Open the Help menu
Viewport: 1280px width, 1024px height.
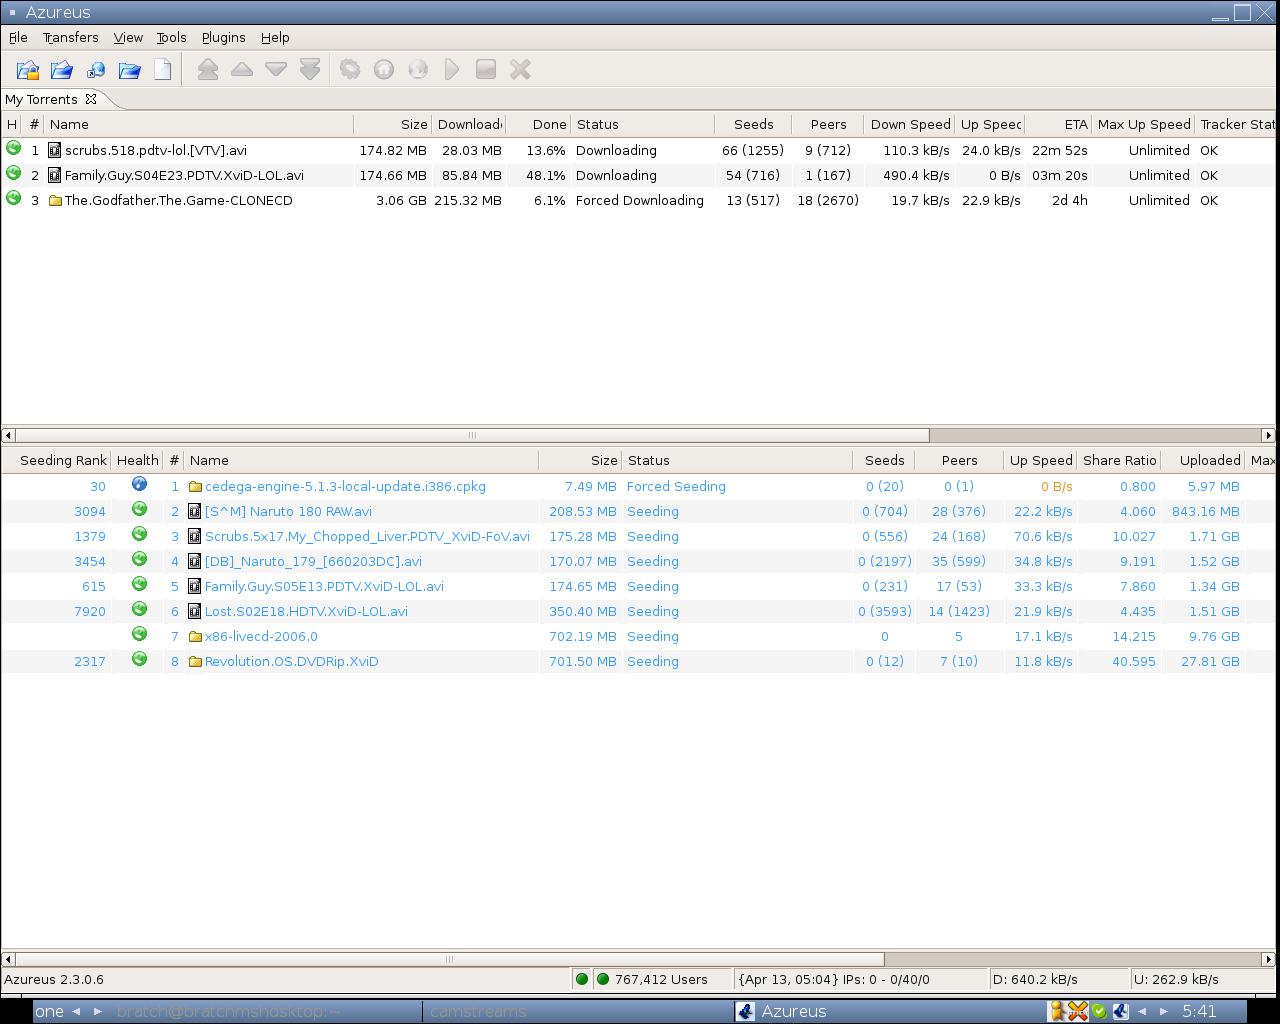(x=275, y=37)
